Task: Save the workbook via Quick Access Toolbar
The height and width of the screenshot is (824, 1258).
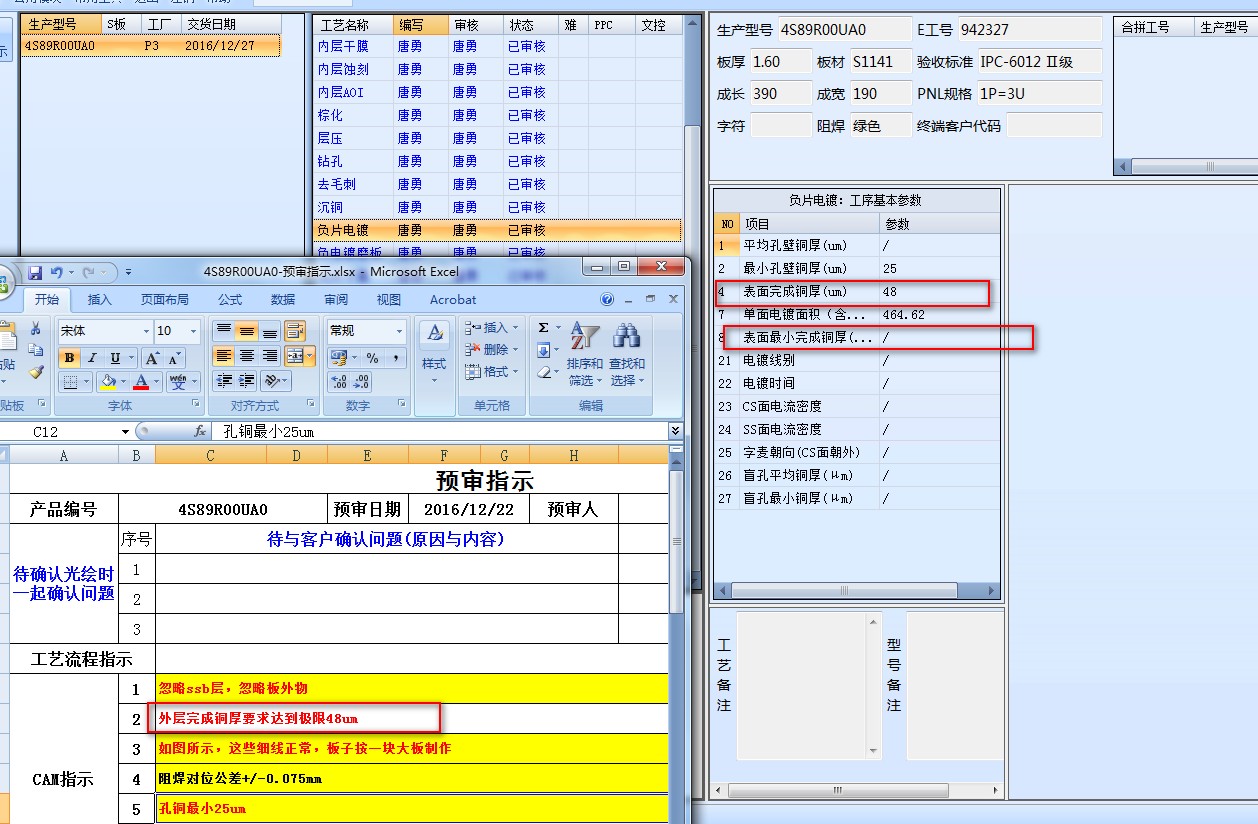Action: (x=35, y=272)
